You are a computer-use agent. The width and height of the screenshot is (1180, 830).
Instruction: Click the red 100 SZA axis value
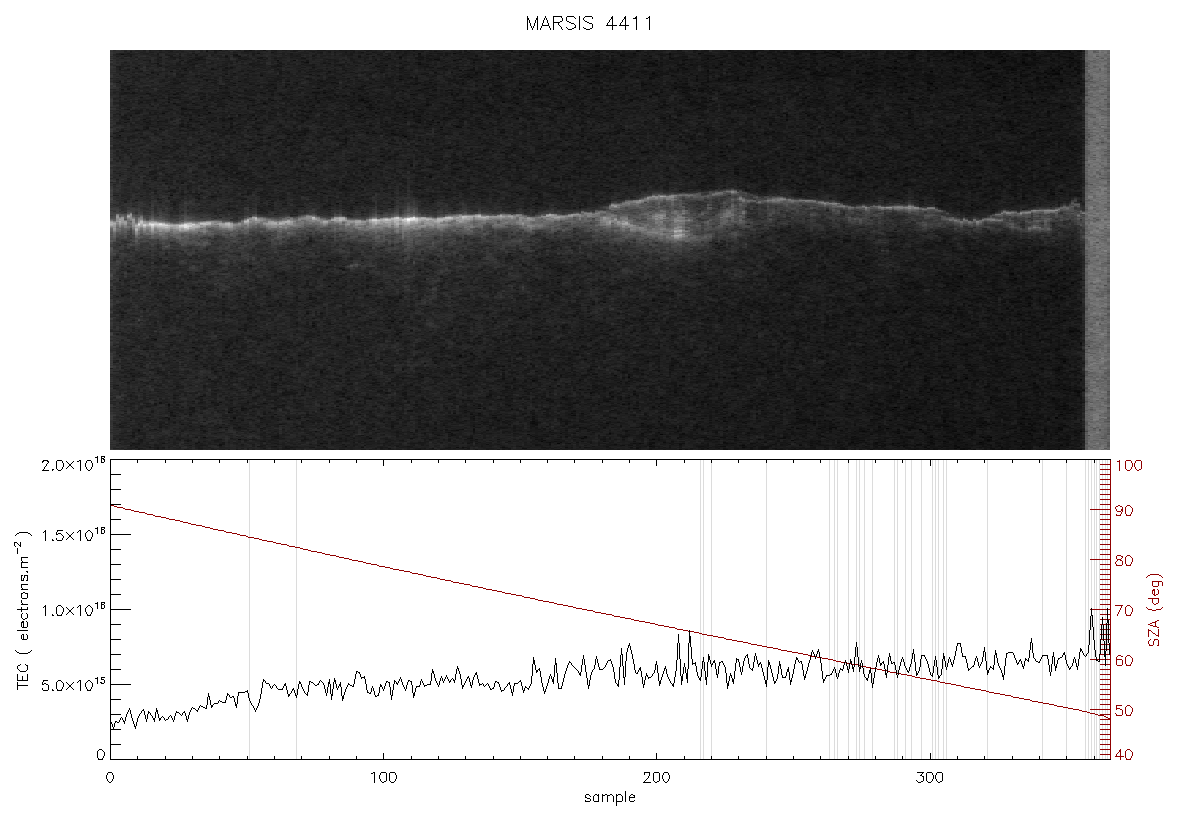pos(1129,466)
